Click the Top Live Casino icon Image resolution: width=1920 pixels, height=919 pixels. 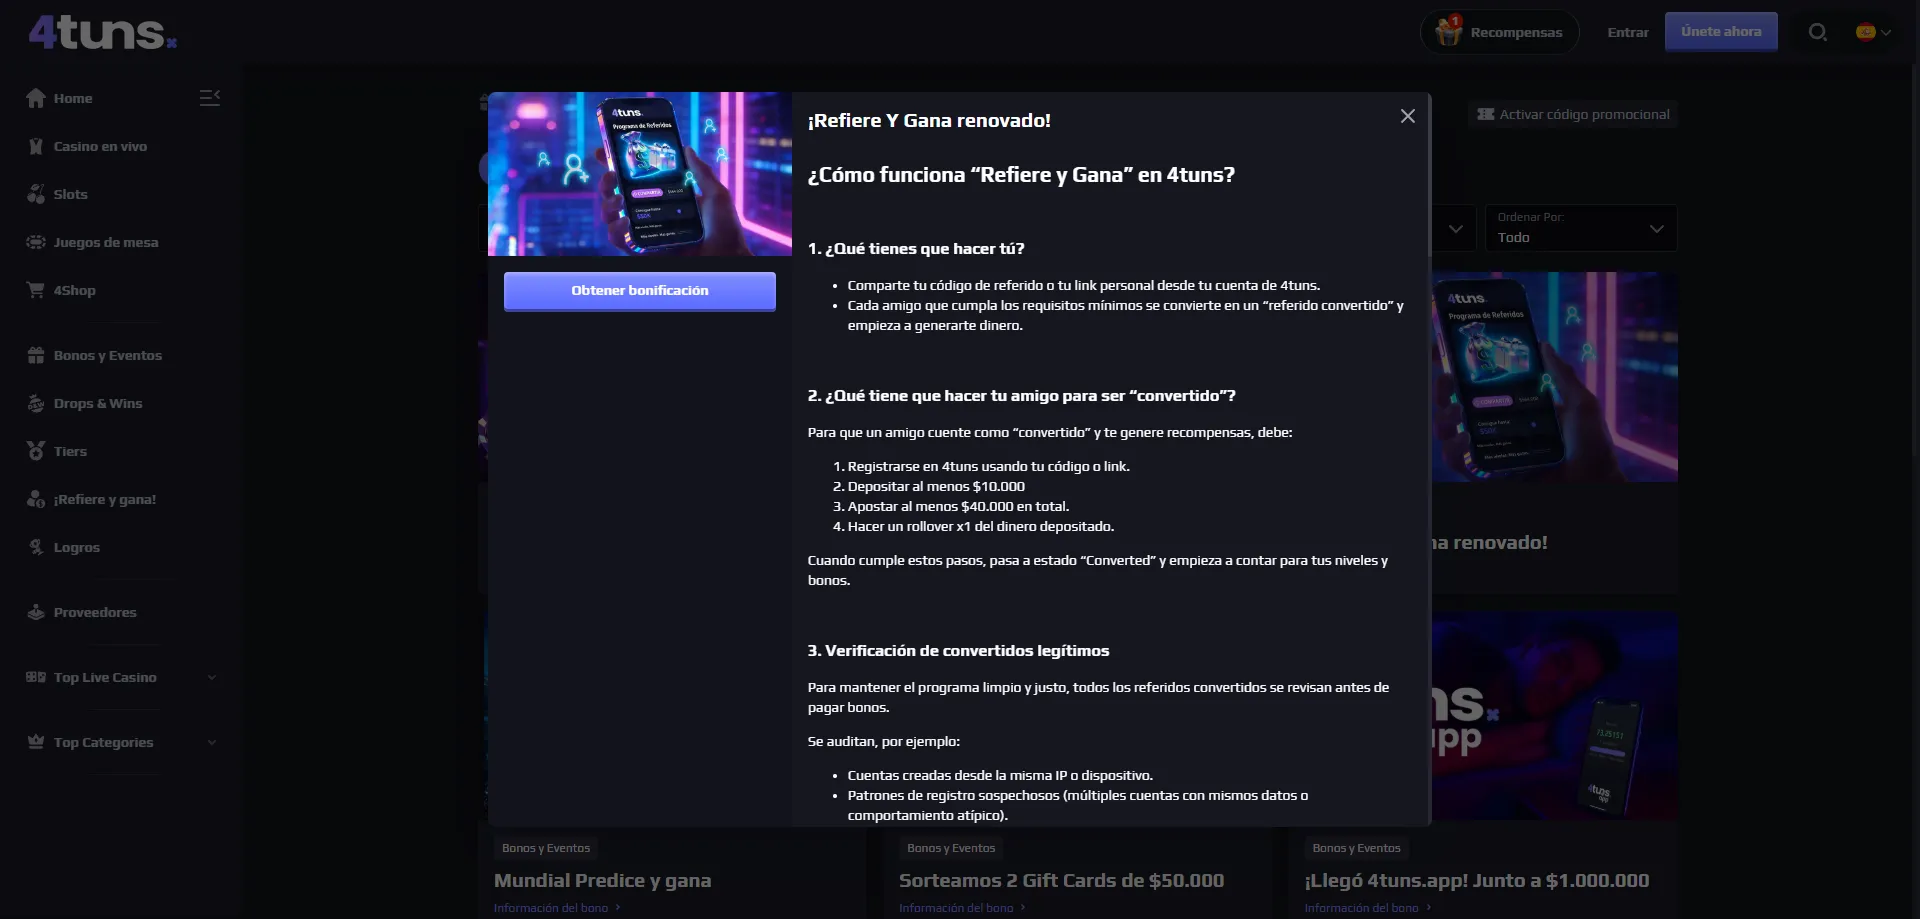[x=36, y=677]
